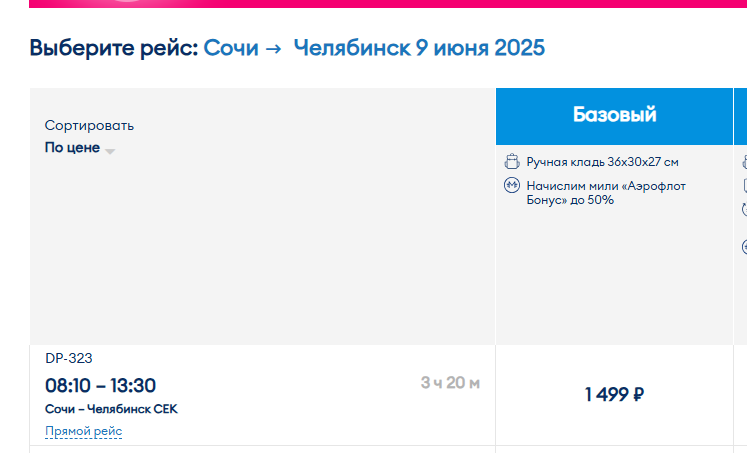Viewport: 747px width, 453px height.
Task: Click the Ручная кладь 36x30x27 см text
Action: pyautogui.click(x=602, y=162)
